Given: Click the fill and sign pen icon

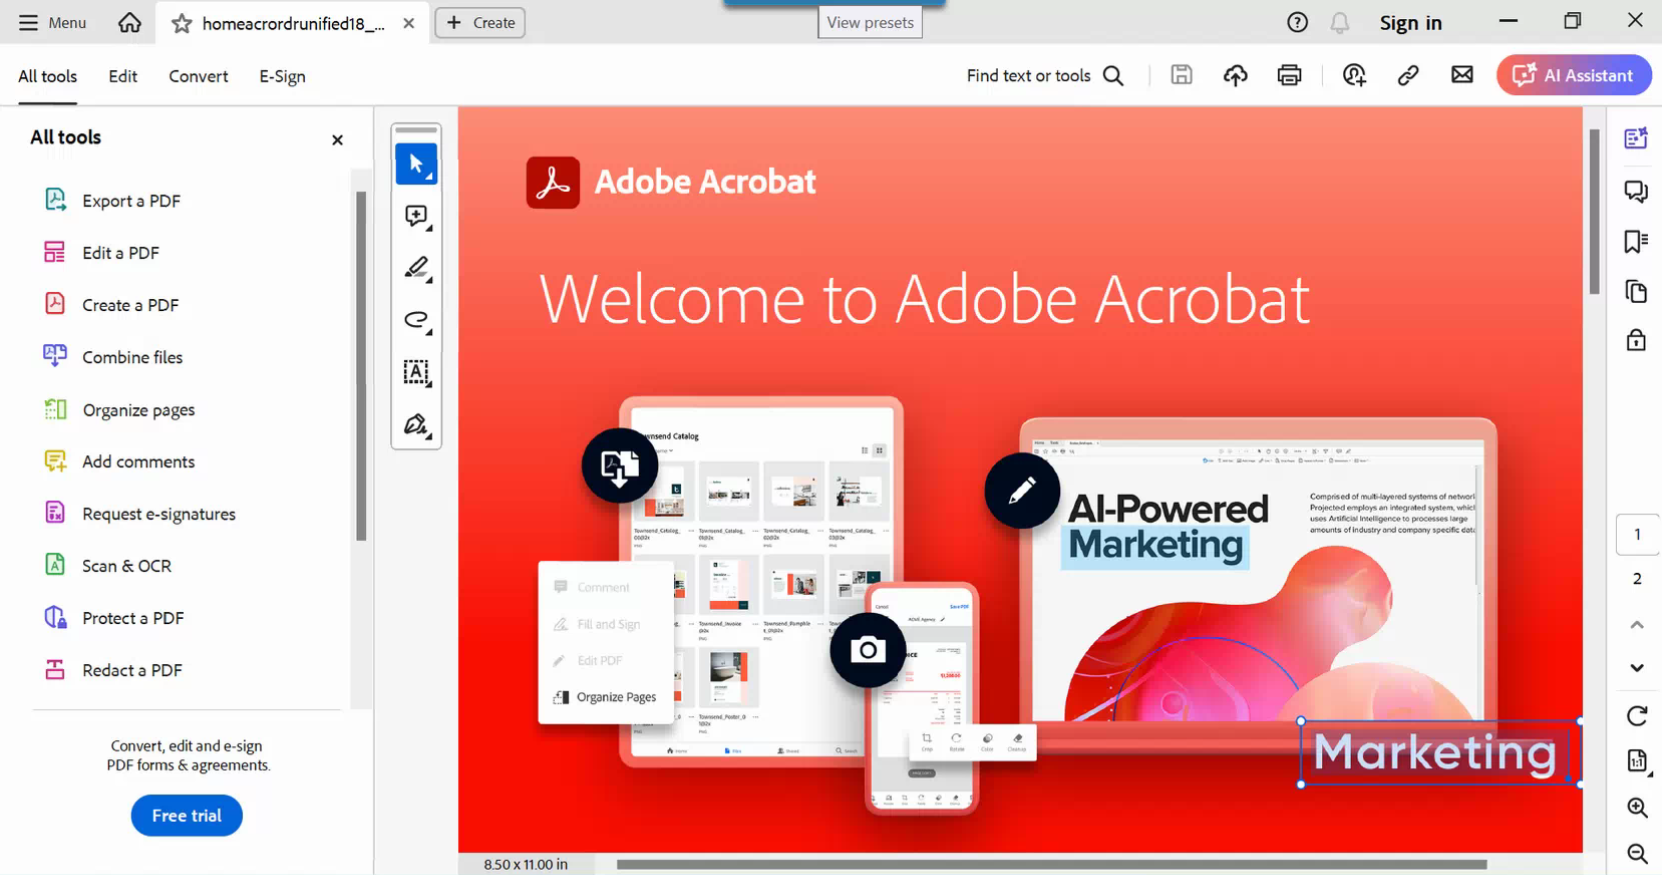Looking at the screenshot, I should click(x=416, y=425).
